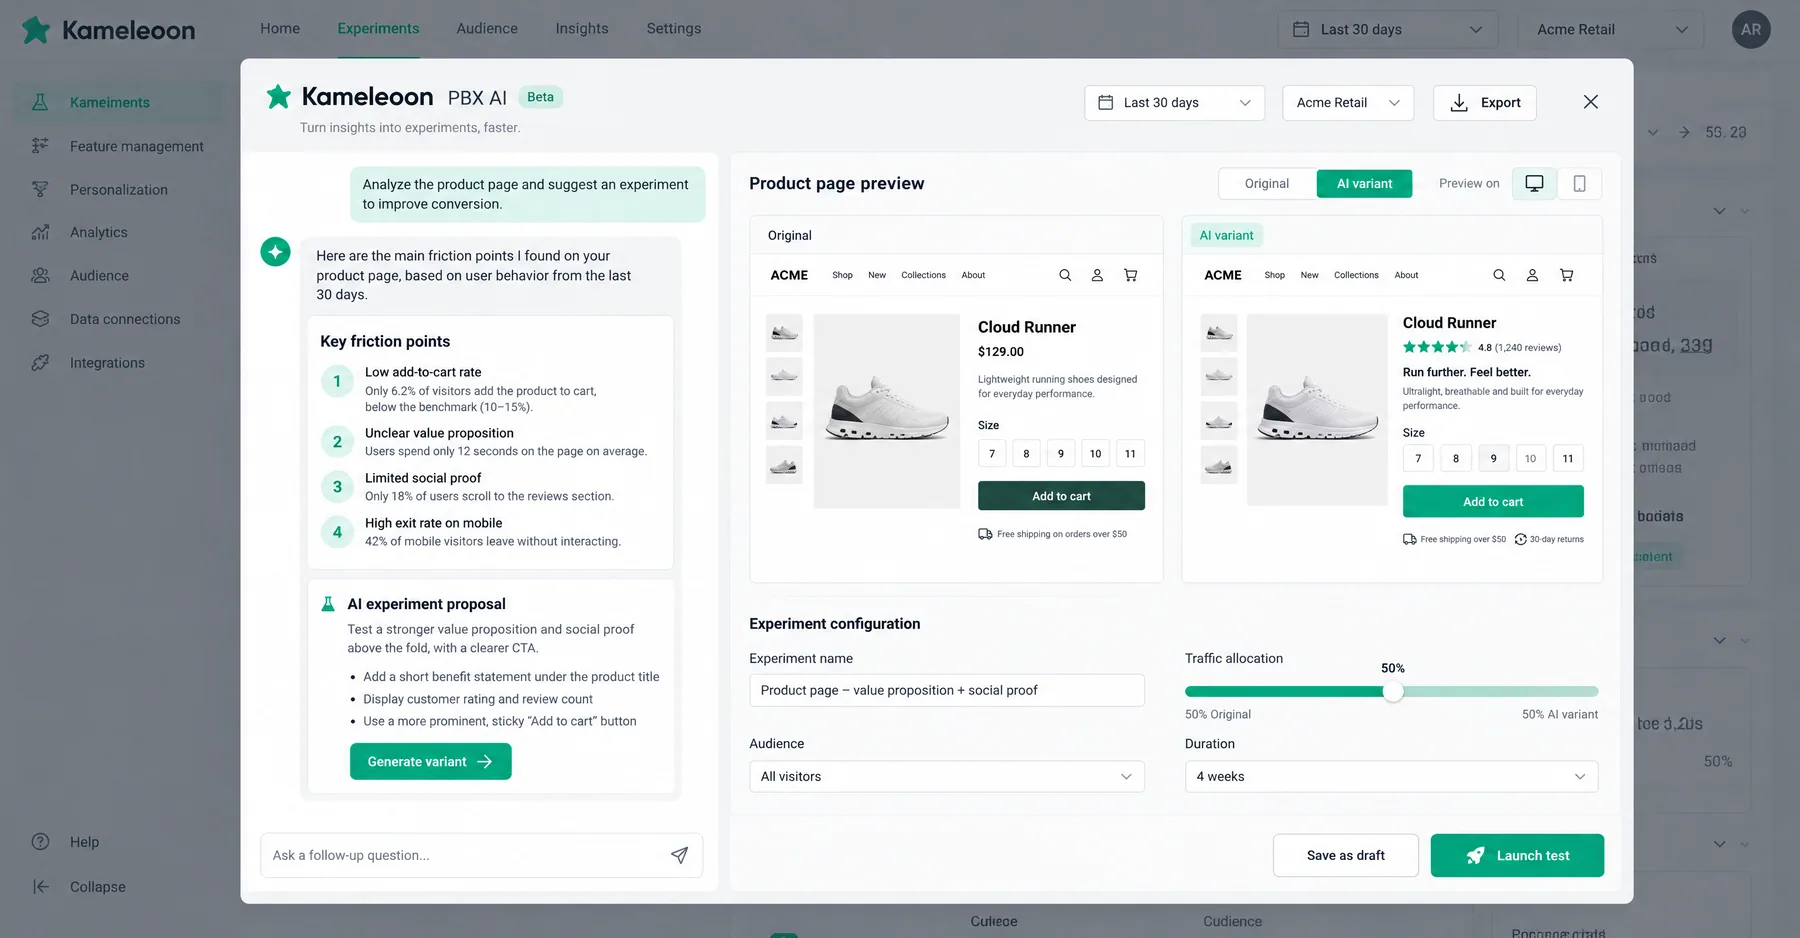Select desktop preview icon

pos(1534,183)
